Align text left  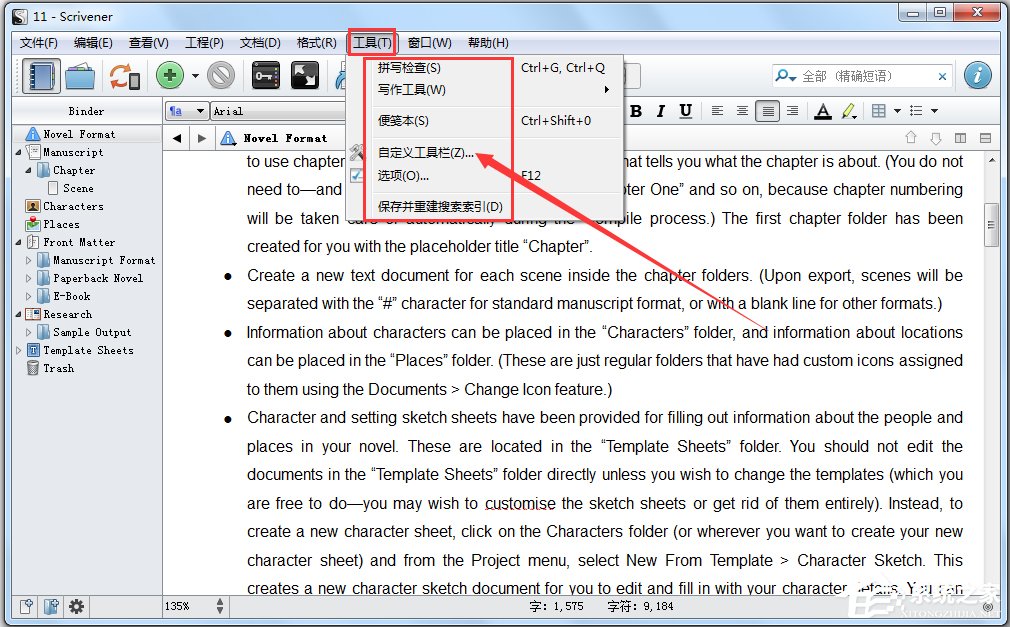point(717,111)
